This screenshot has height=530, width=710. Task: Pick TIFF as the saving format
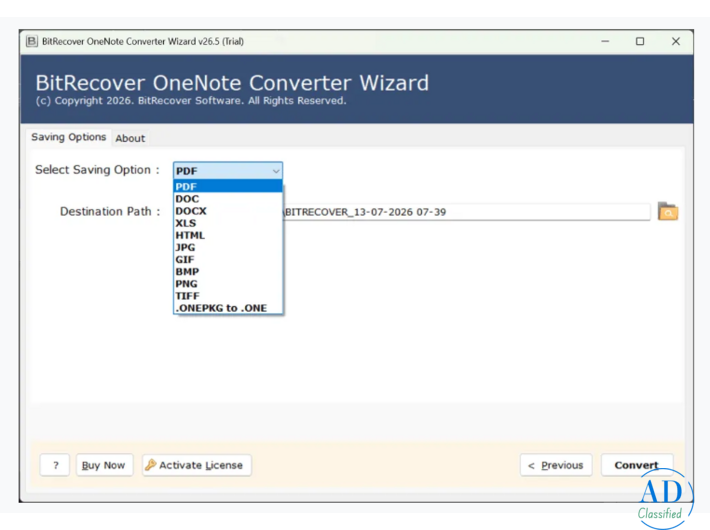(x=228, y=296)
